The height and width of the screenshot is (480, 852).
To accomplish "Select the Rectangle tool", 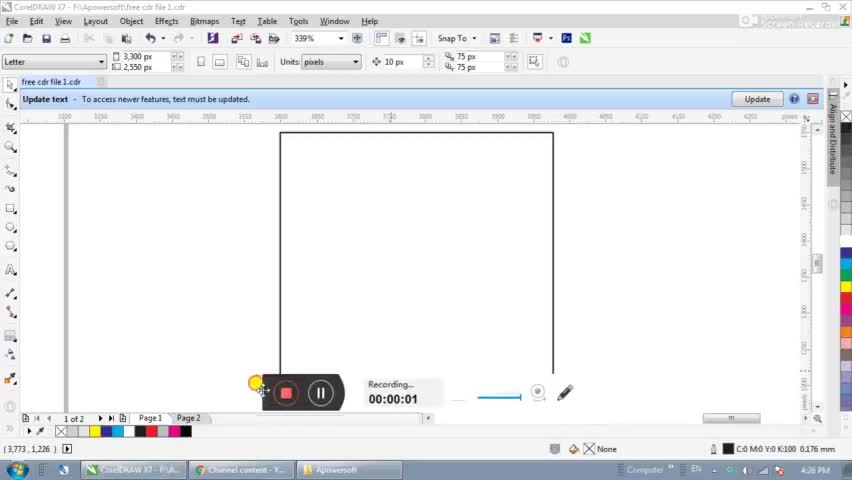I will (x=10, y=209).
